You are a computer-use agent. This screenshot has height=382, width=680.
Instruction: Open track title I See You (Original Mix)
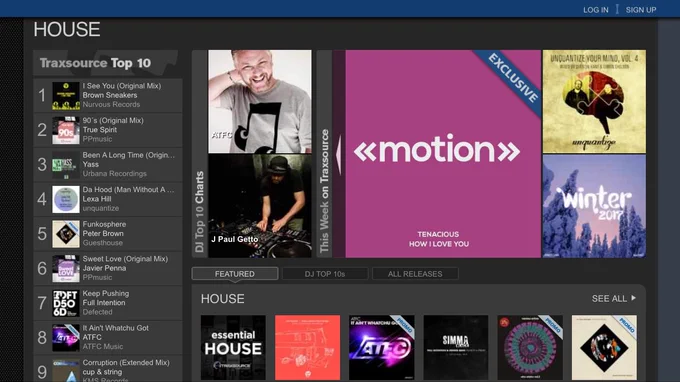pyautogui.click(x=121, y=86)
